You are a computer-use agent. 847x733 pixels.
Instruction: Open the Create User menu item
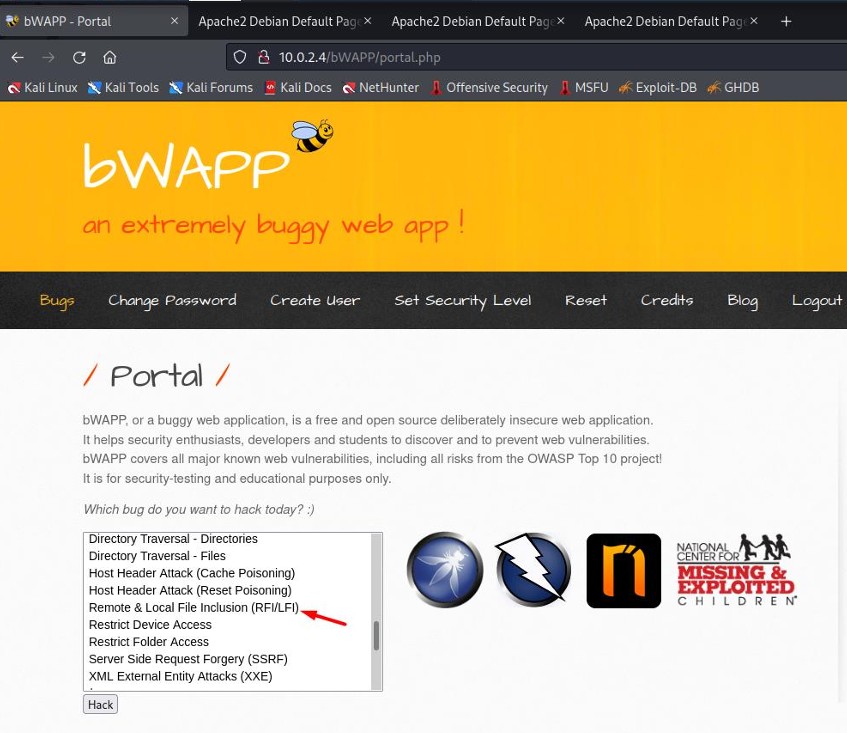[x=315, y=300]
